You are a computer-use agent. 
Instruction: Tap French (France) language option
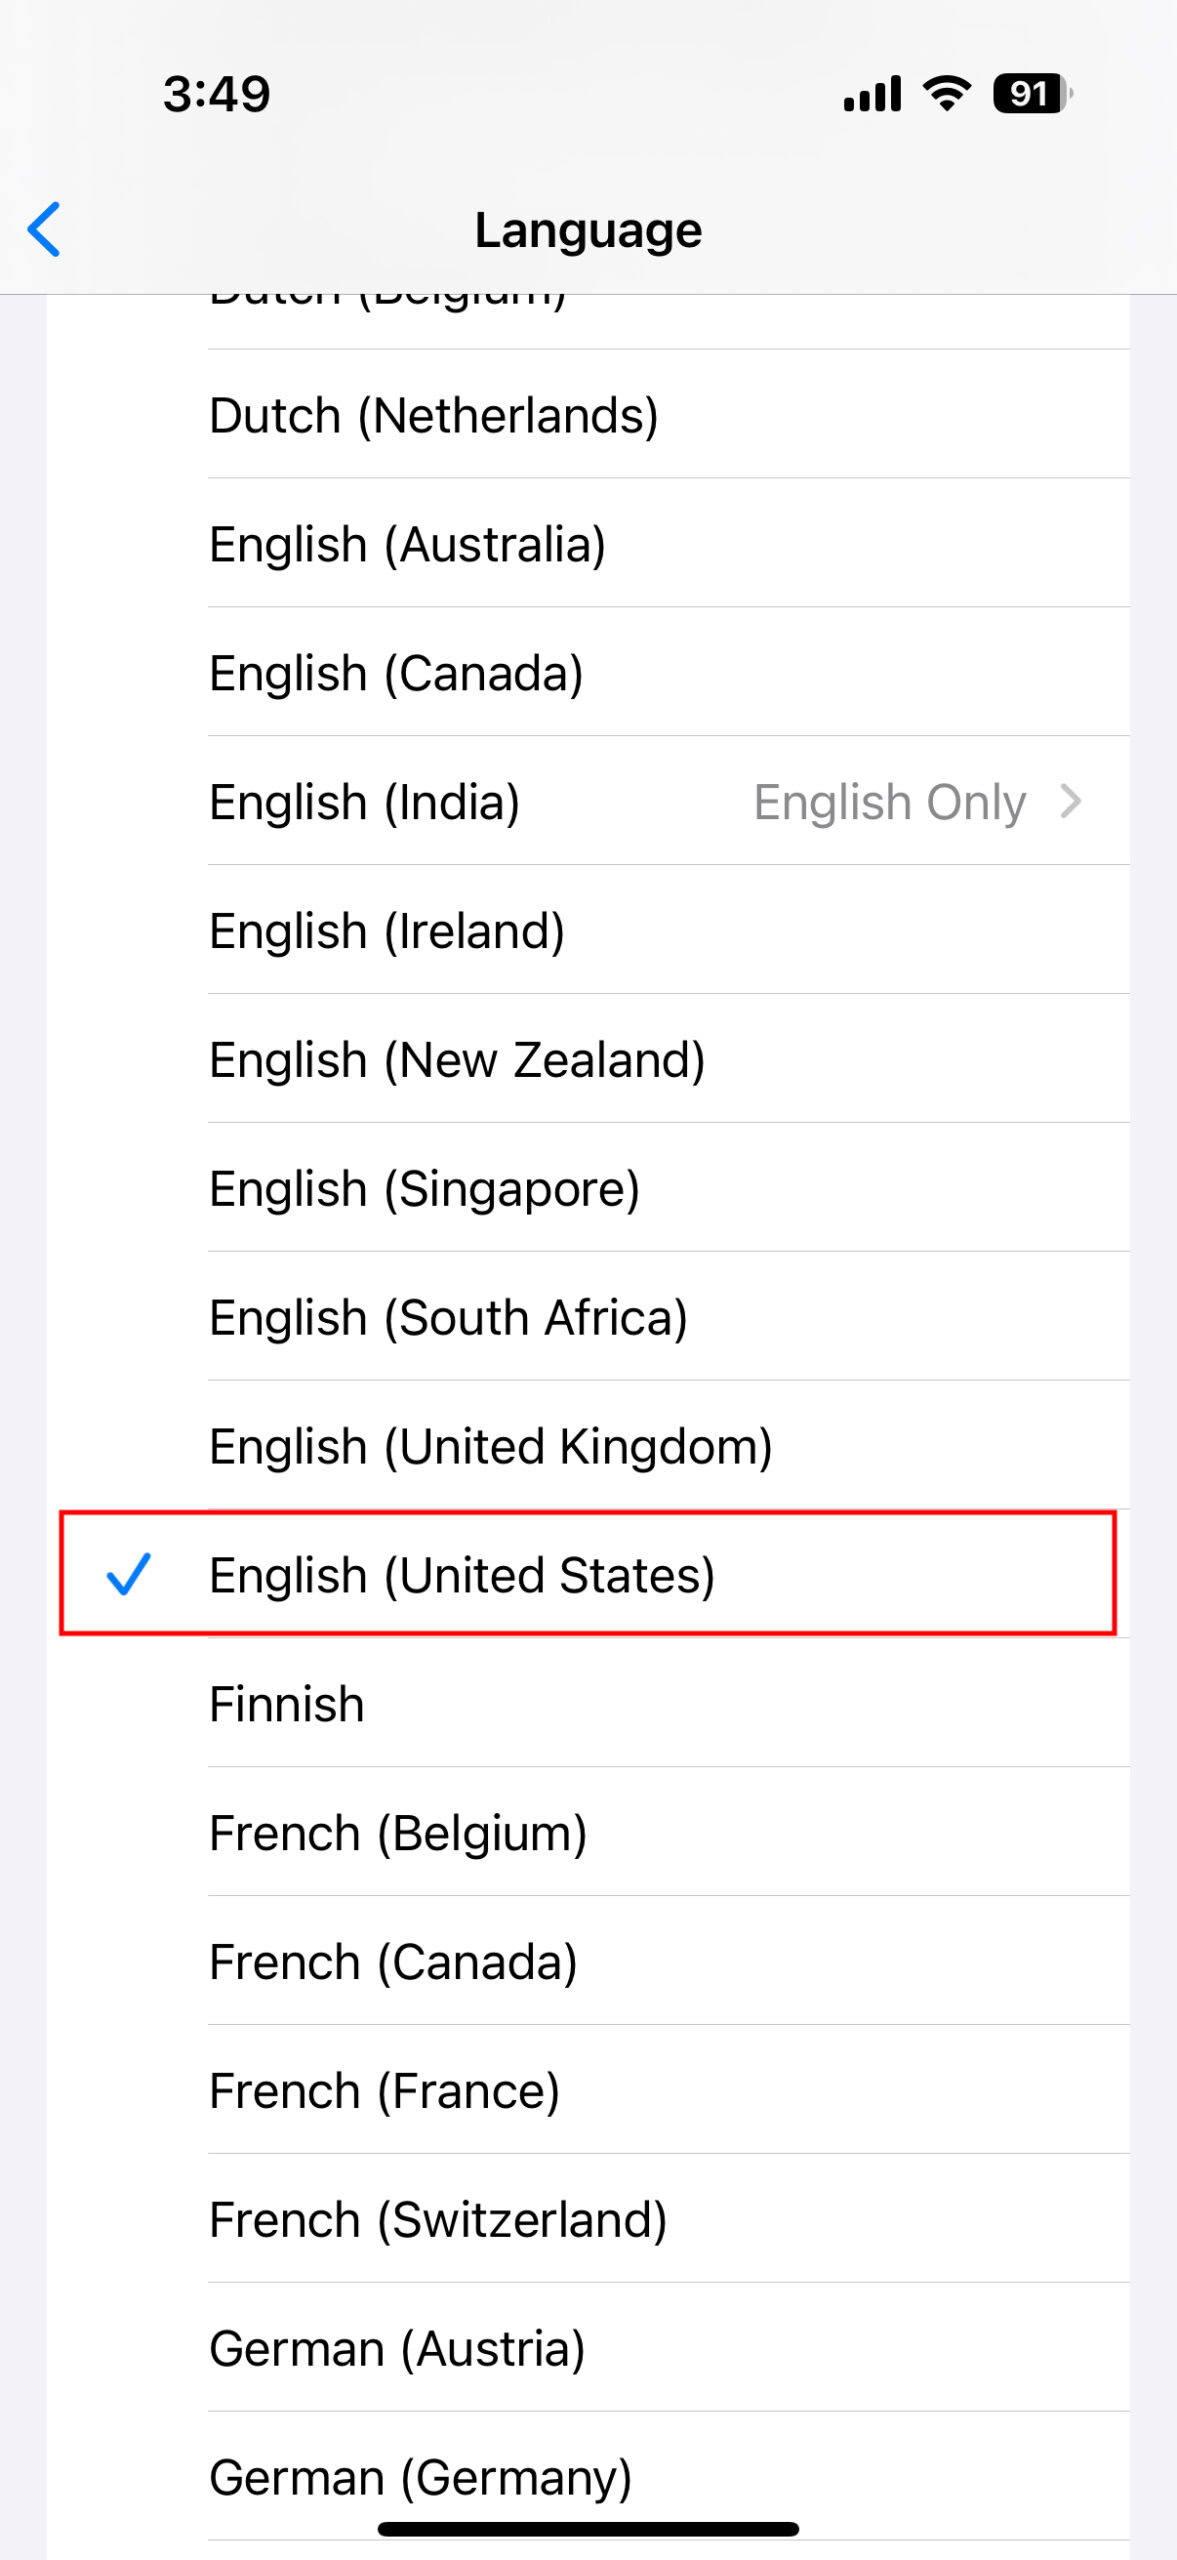[x=384, y=2091]
